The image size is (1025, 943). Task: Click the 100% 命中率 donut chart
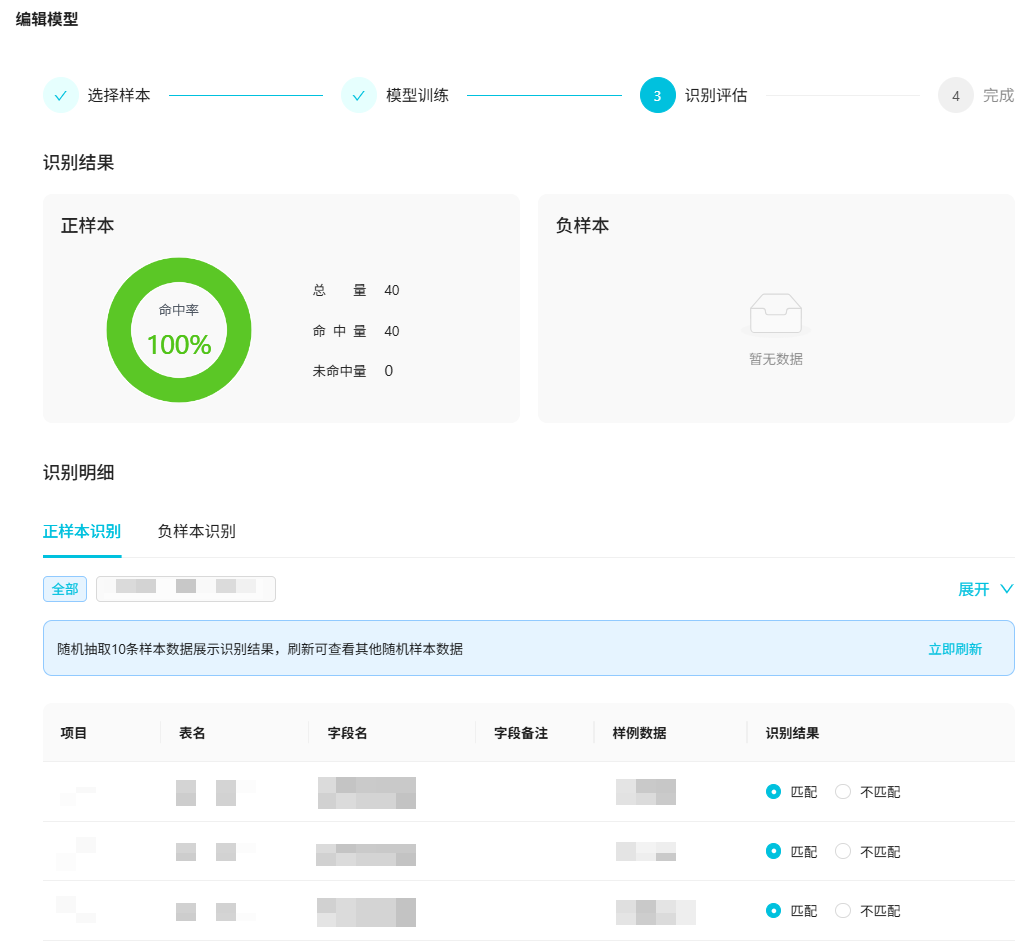(x=179, y=330)
